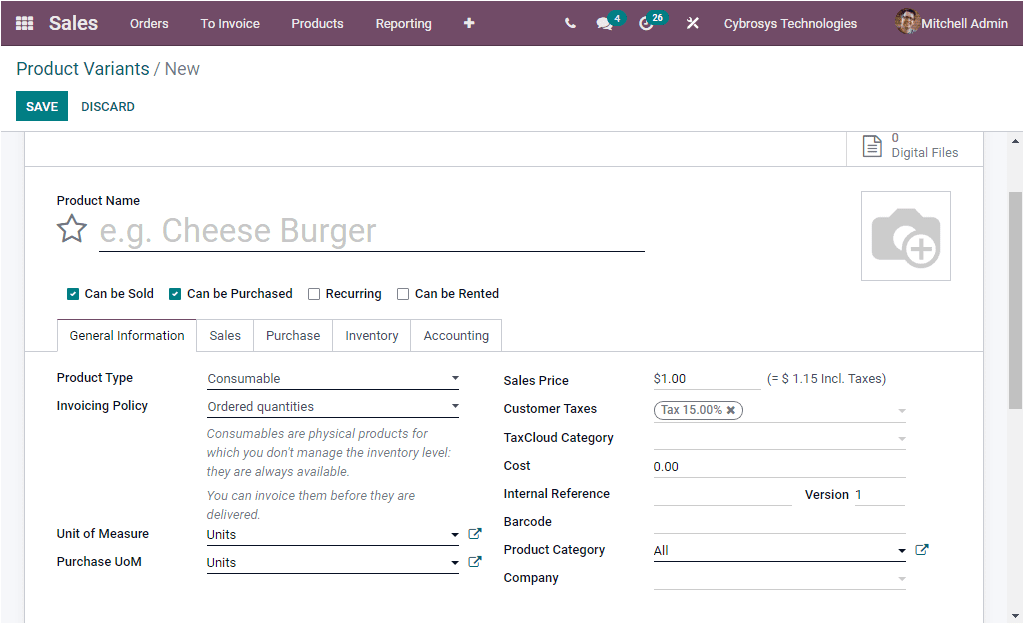The height and width of the screenshot is (624, 1024).
Task: Click the developer tools wrench icon
Action: (x=693, y=23)
